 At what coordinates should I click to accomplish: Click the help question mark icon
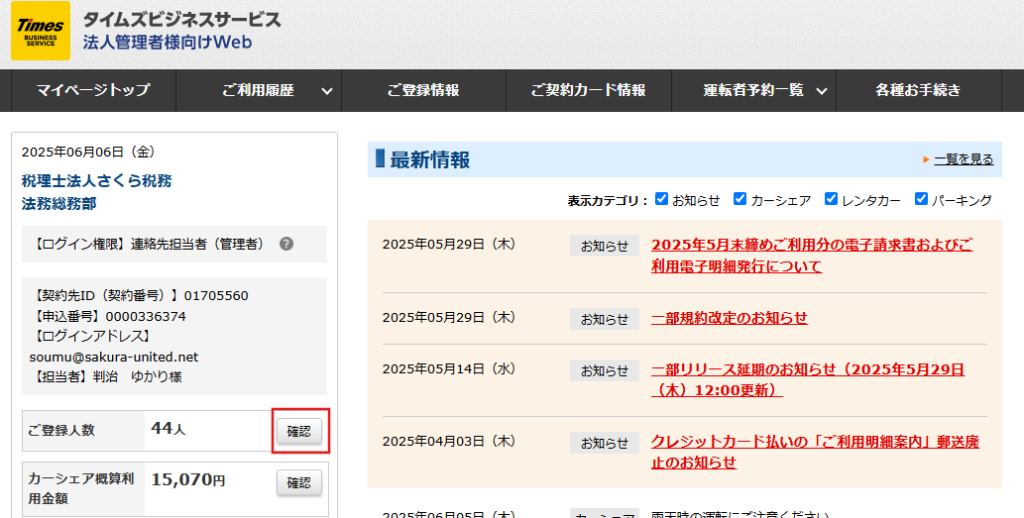pyautogui.click(x=286, y=243)
